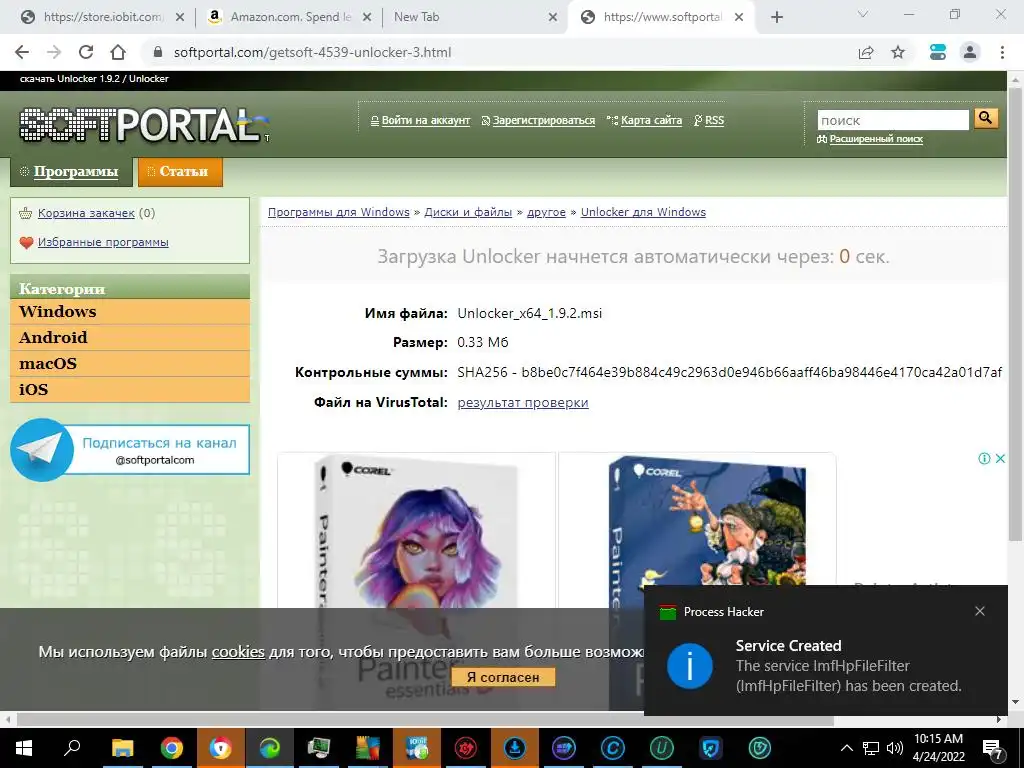1024x768 pixels.
Task: Click the AdChoices info icon
Action: [x=984, y=458]
